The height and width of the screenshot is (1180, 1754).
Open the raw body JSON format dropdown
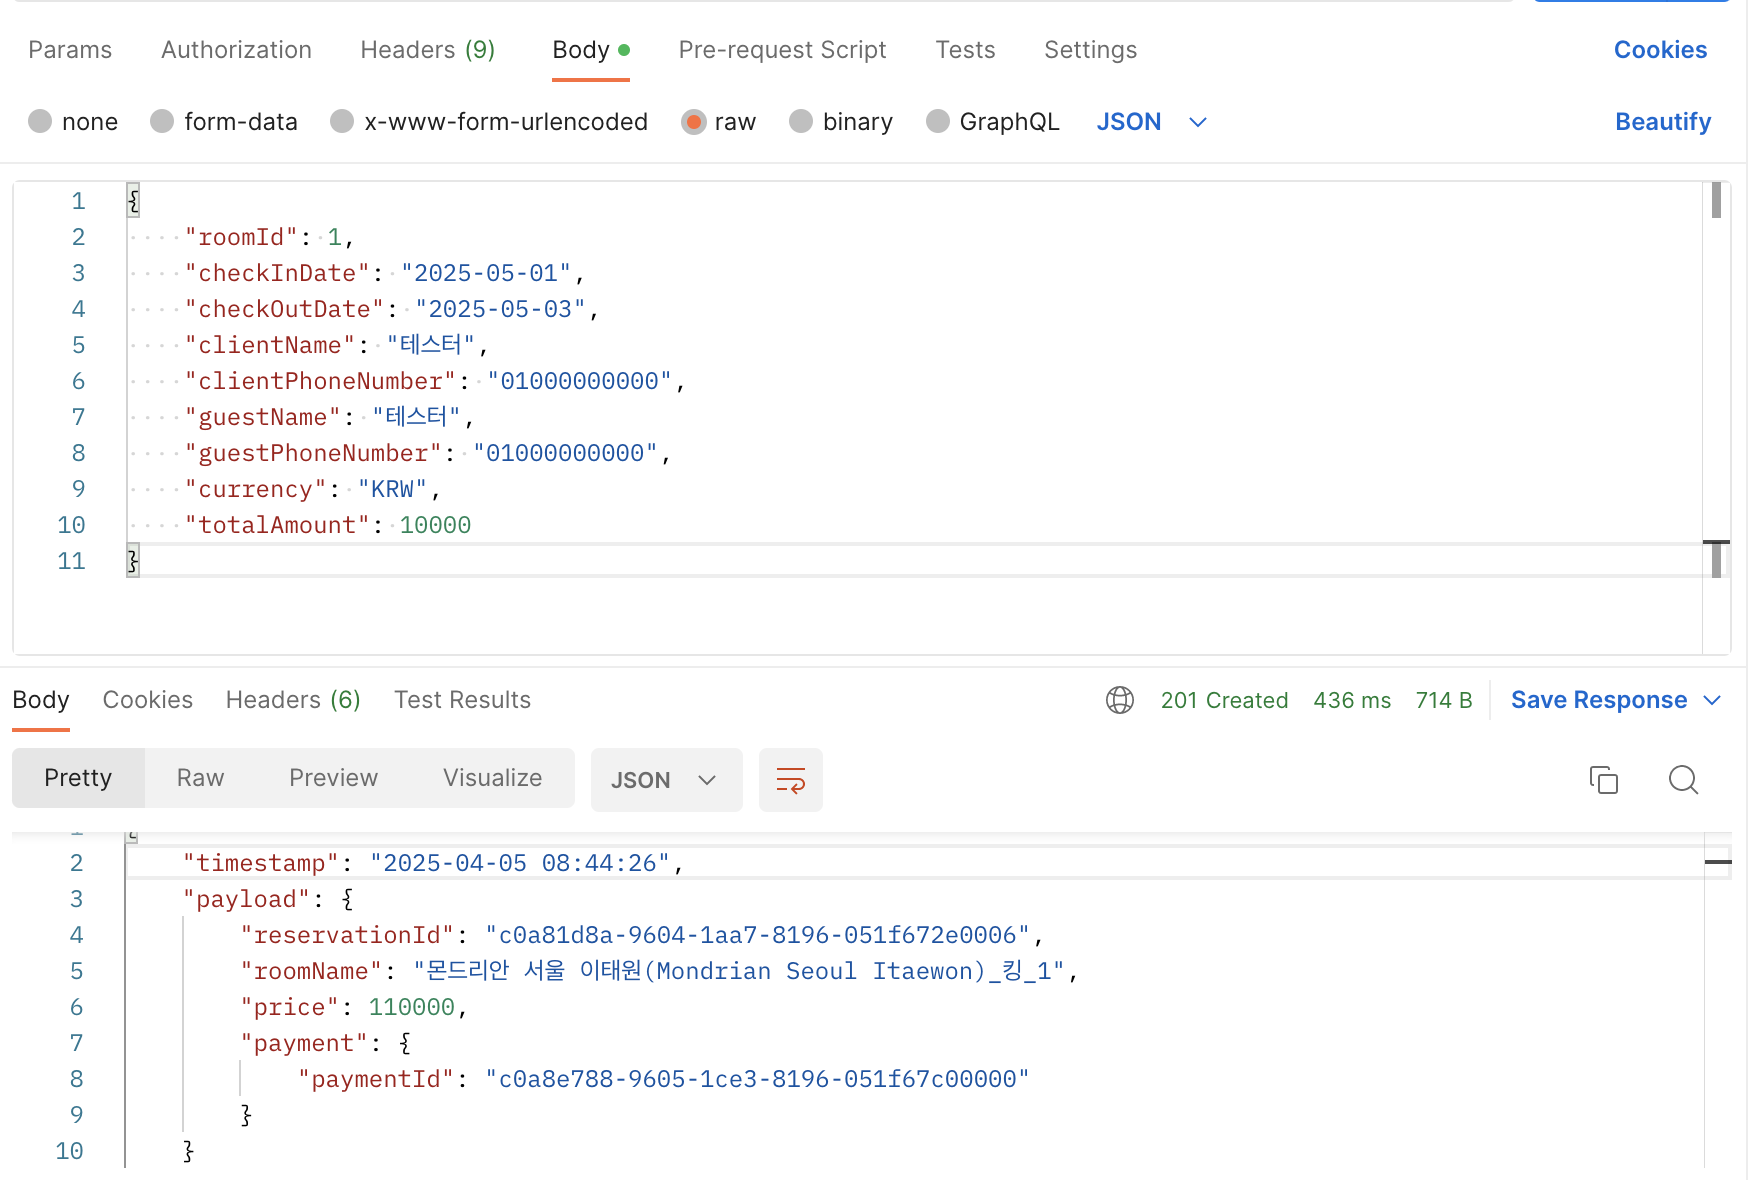pos(1152,122)
